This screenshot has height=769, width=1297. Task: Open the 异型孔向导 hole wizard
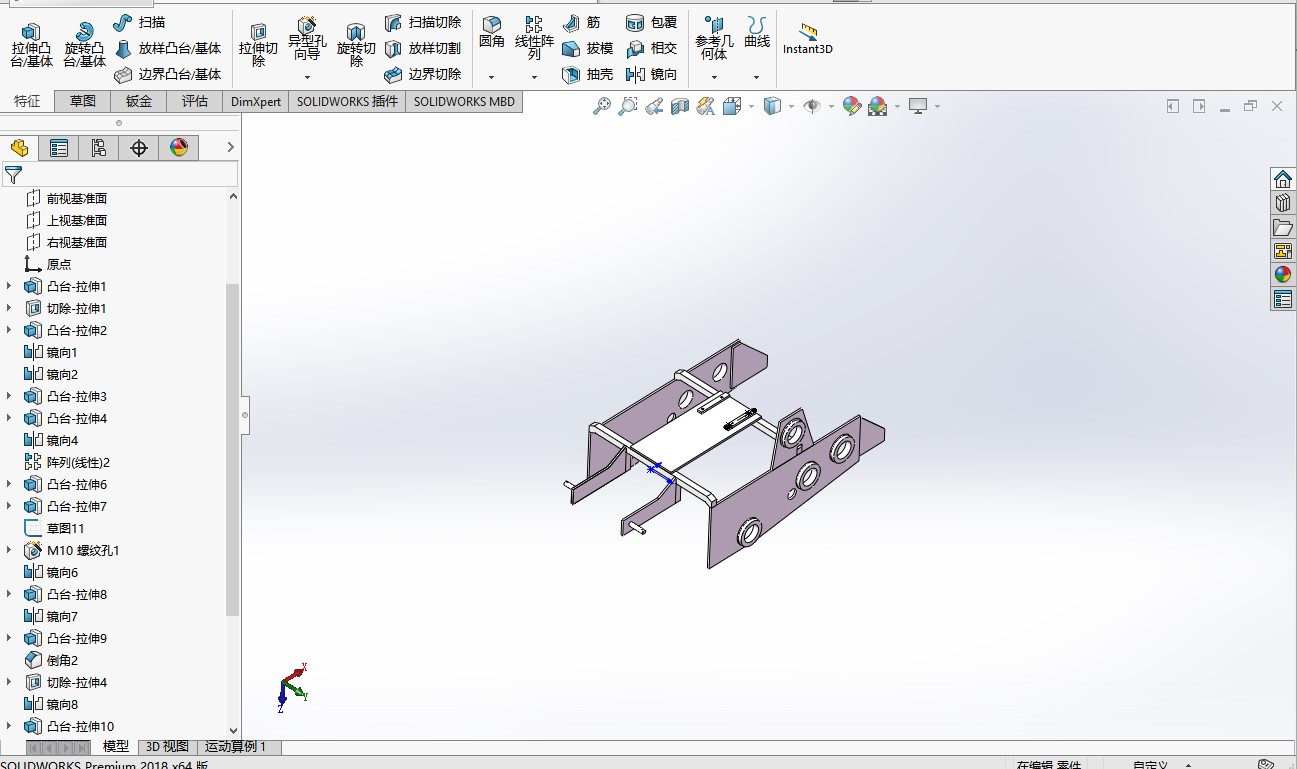pyautogui.click(x=307, y=40)
